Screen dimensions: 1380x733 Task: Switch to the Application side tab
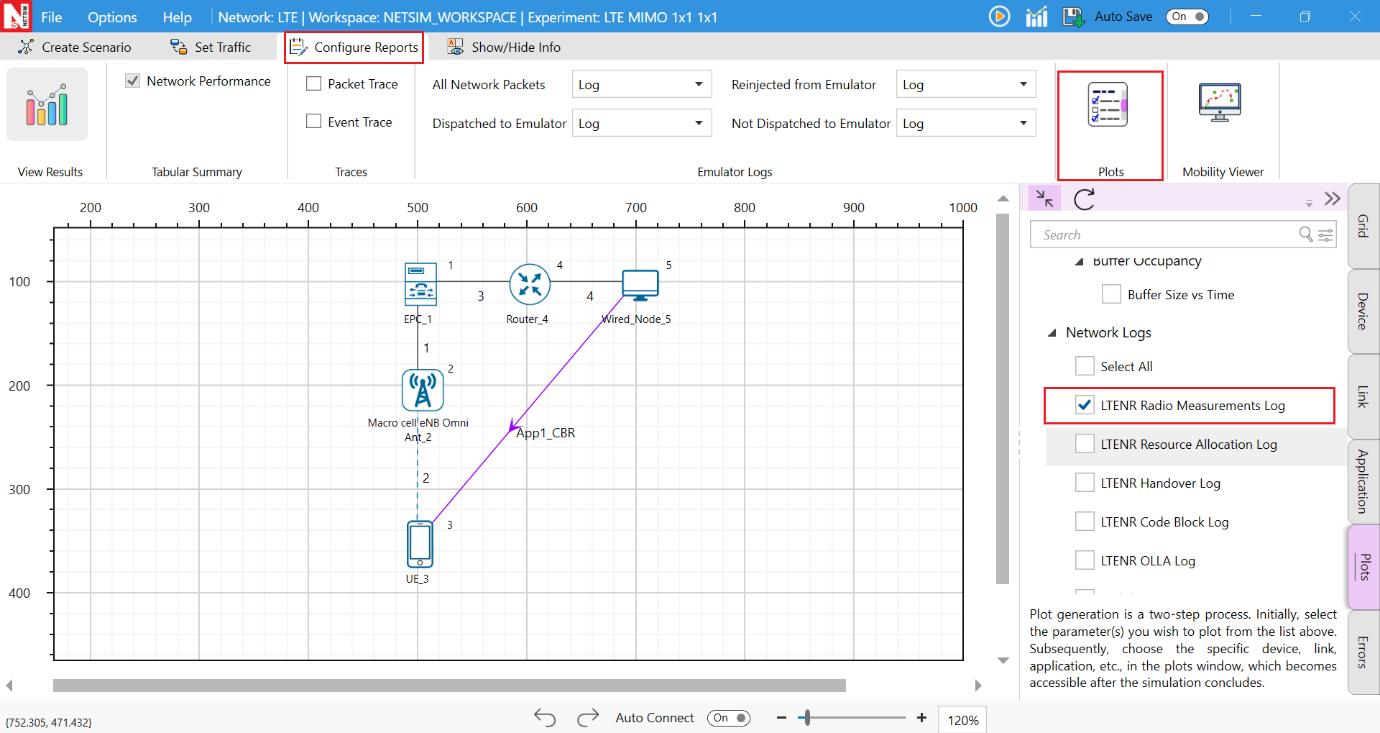coord(1362,482)
